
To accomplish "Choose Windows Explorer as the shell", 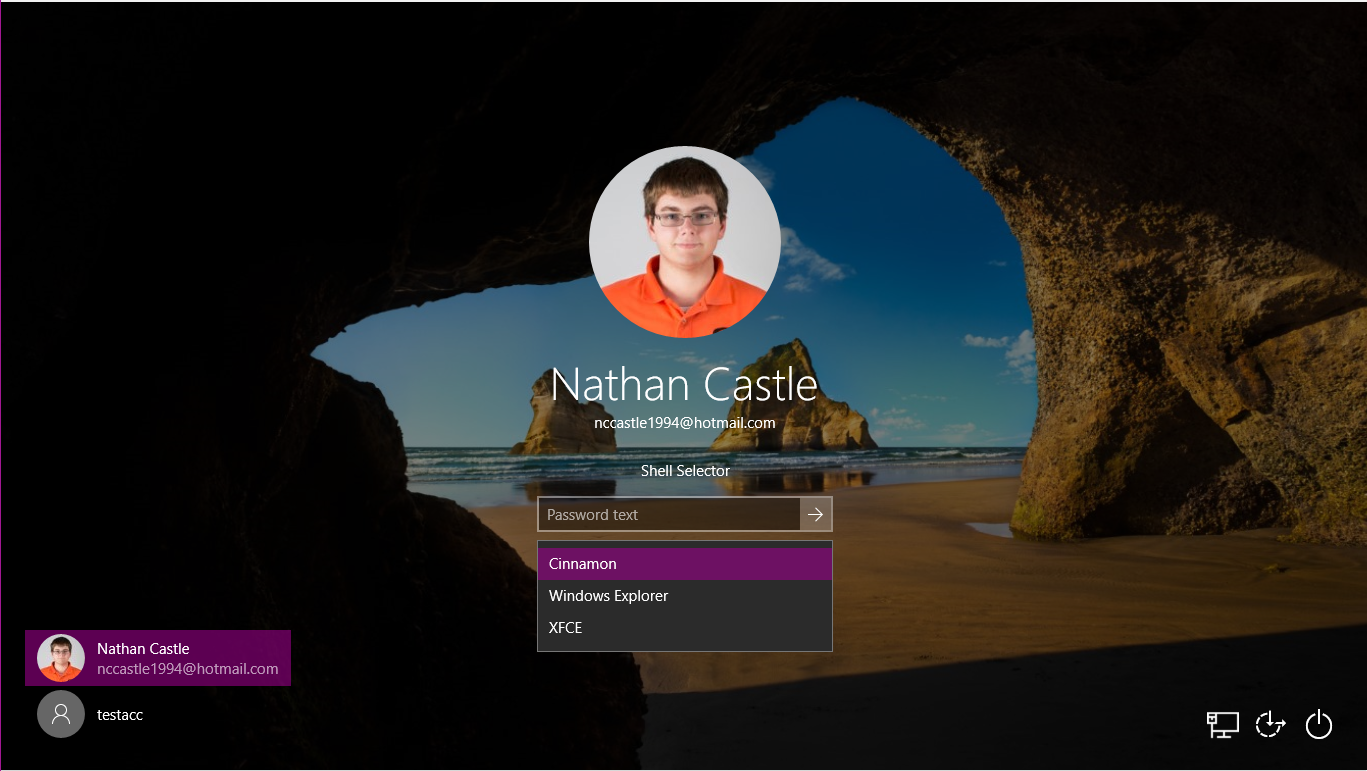I will tap(684, 596).
